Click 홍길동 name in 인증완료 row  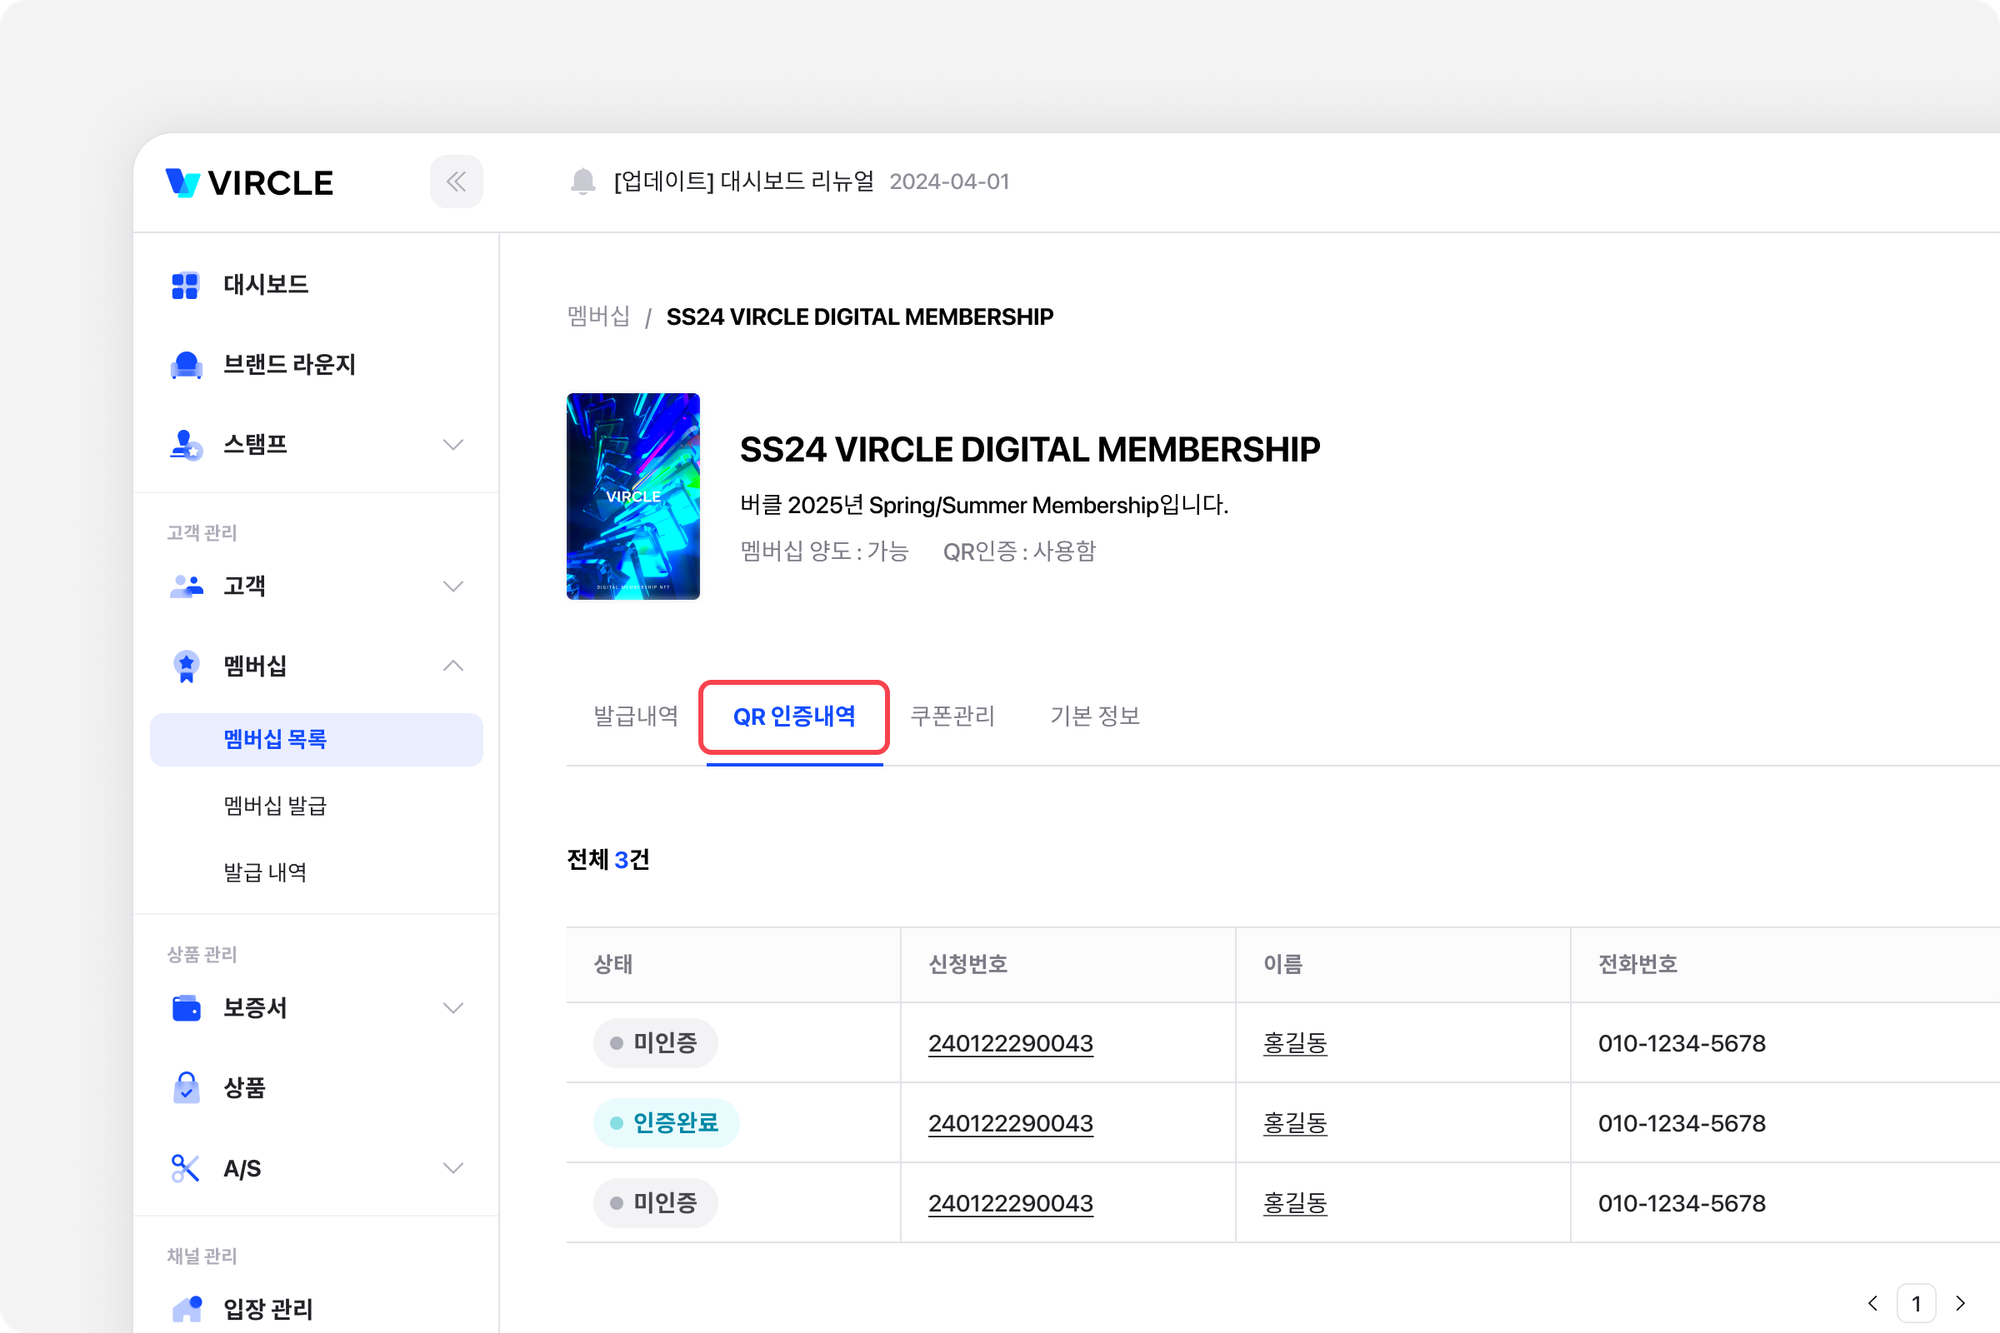pos(1295,1123)
